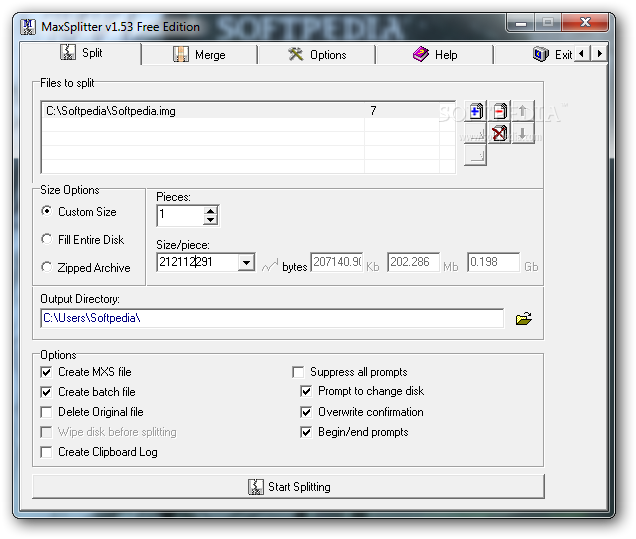Move file down with arrow icon
This screenshot has height=539, width=636.
(x=523, y=133)
